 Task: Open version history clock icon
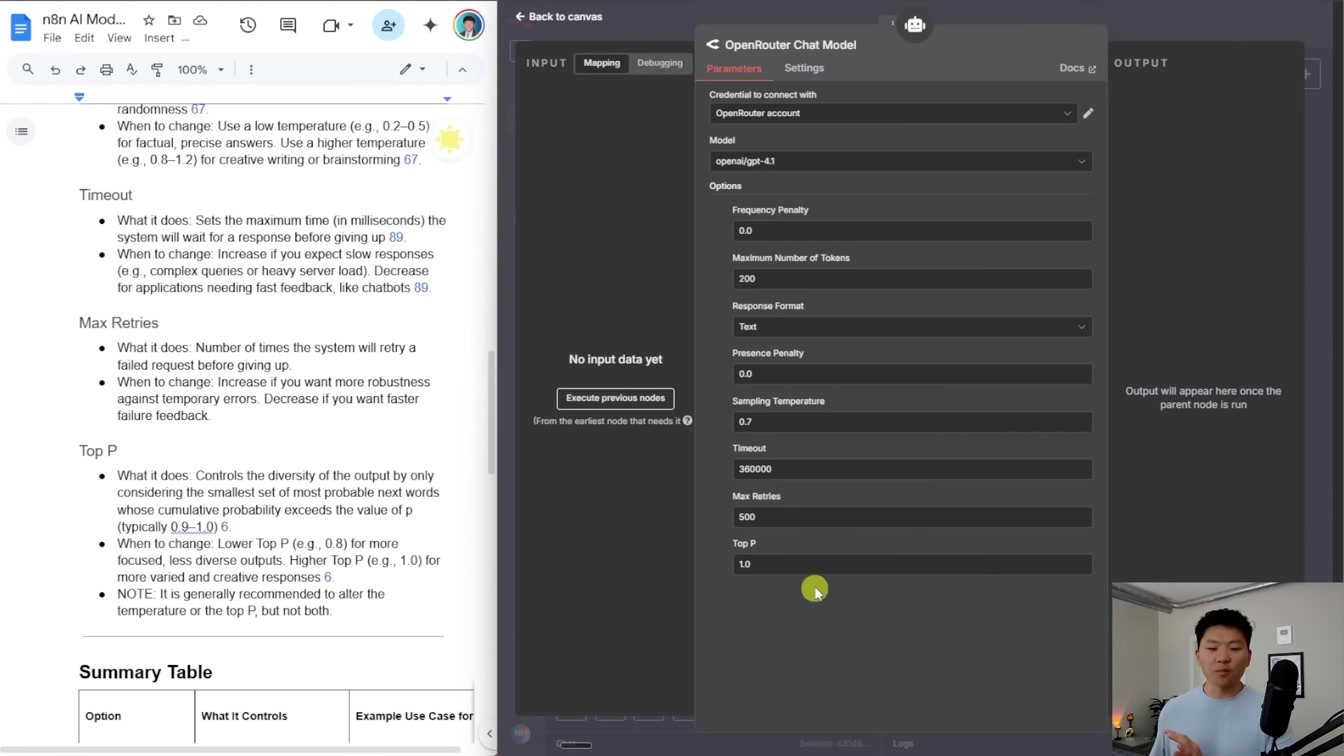pos(248,25)
